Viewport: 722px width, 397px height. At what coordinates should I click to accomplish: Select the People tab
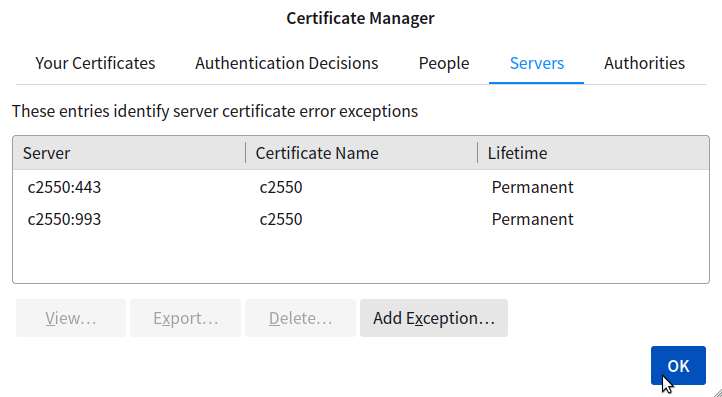444,63
